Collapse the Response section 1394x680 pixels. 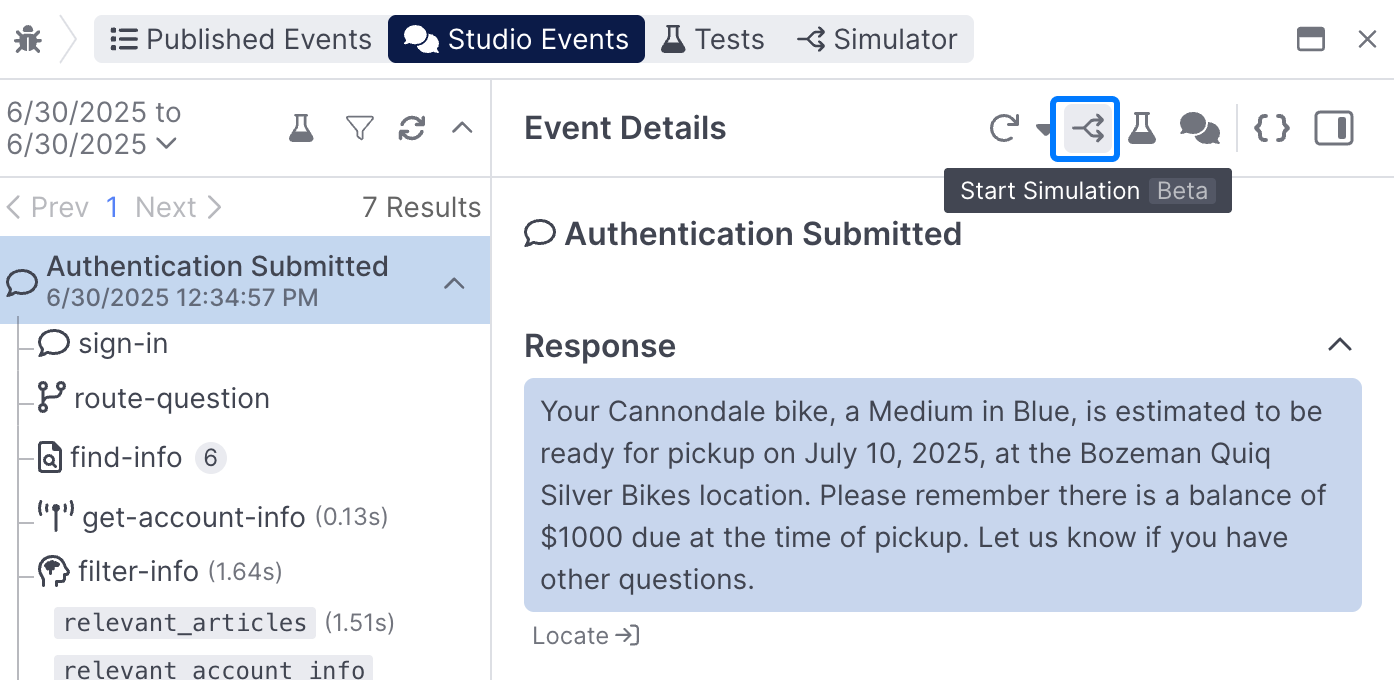click(x=1339, y=345)
